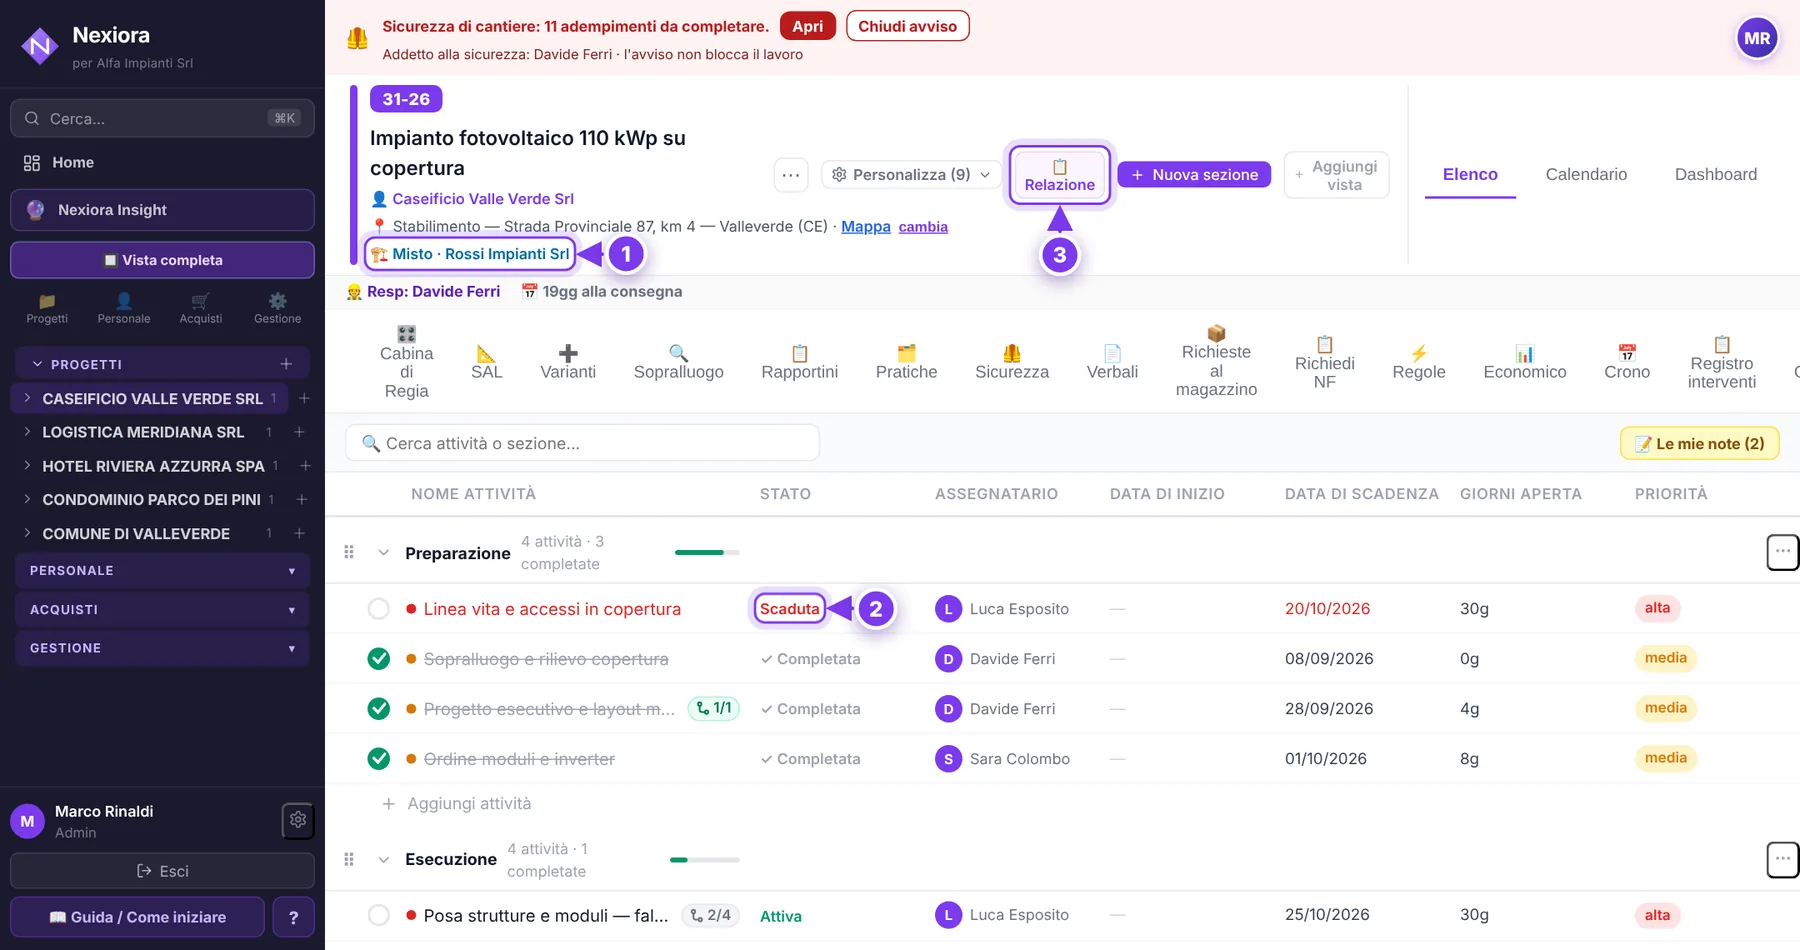Collapse the Esecuzione section
This screenshot has height=950, width=1800.
coord(383,859)
